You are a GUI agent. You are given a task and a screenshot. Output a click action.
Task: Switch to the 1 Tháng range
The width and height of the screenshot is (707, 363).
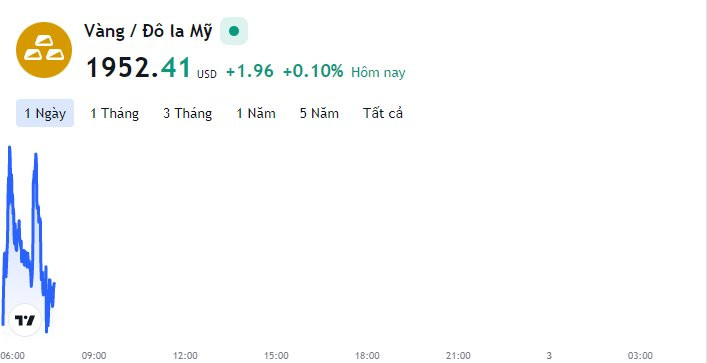pos(115,113)
